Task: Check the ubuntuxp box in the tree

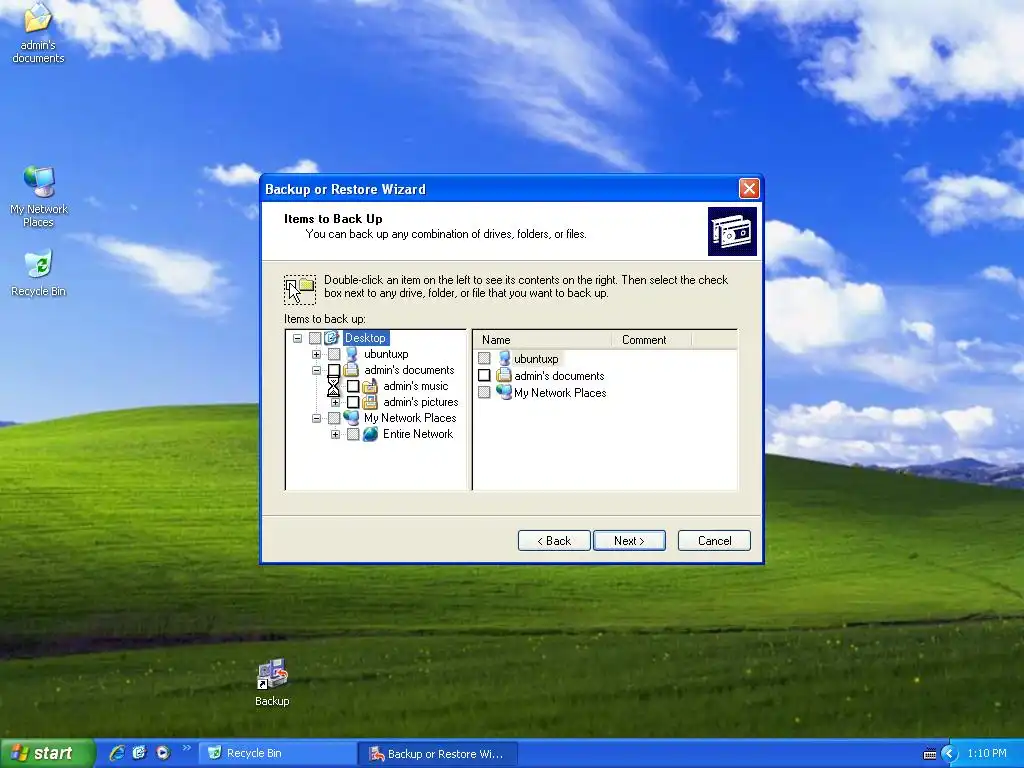Action: [334, 354]
